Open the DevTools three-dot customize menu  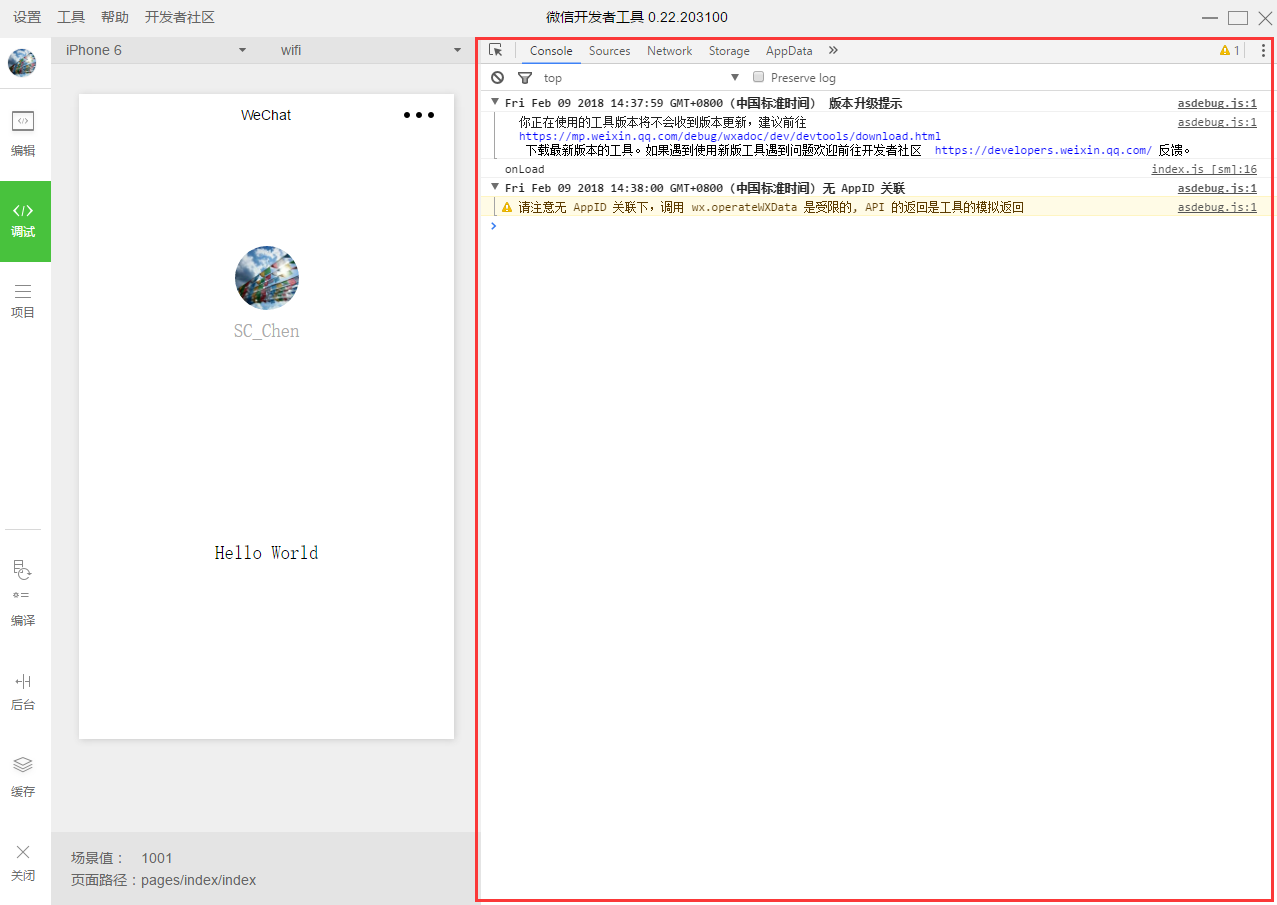point(1263,50)
